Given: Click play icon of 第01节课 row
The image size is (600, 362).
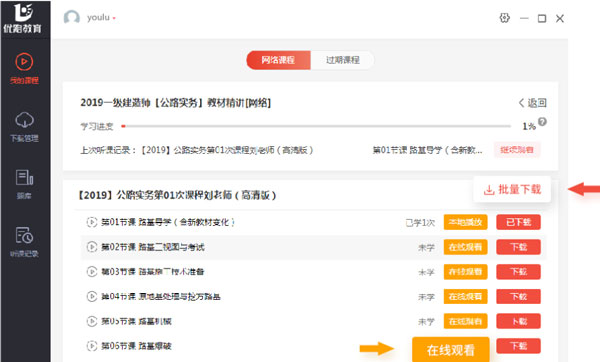Looking at the screenshot, I should pos(92,222).
